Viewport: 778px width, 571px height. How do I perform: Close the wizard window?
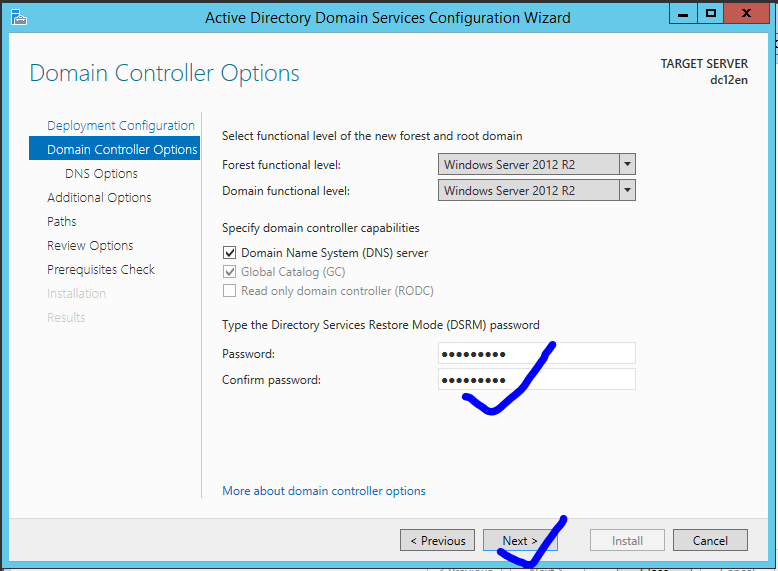[x=746, y=13]
